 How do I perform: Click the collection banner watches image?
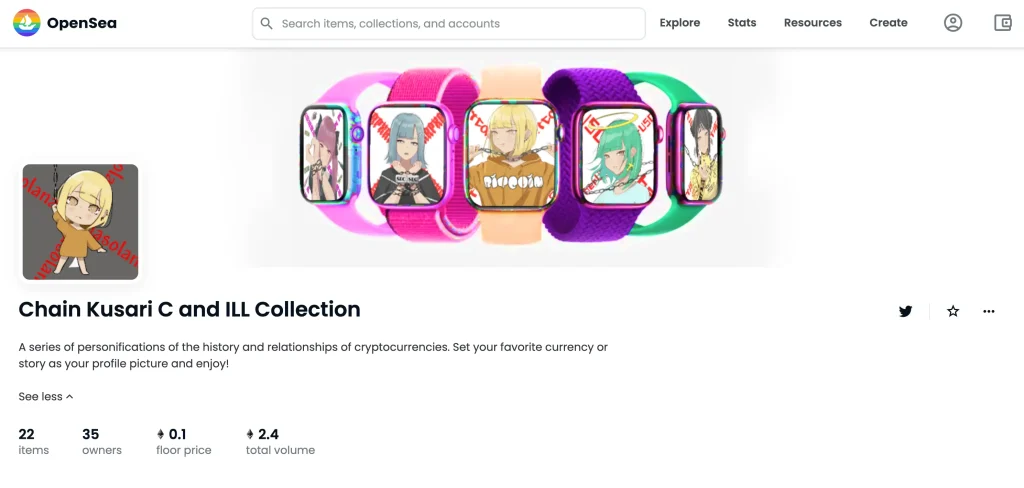tap(511, 157)
